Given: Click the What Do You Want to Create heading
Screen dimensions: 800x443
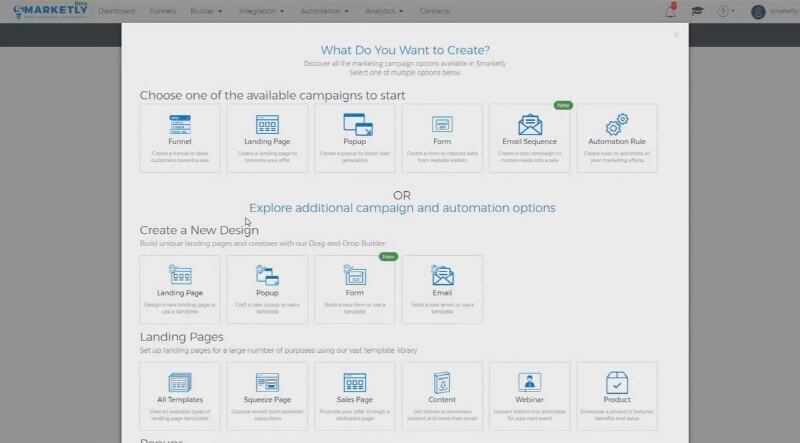Looking at the screenshot, I should click(405, 50).
